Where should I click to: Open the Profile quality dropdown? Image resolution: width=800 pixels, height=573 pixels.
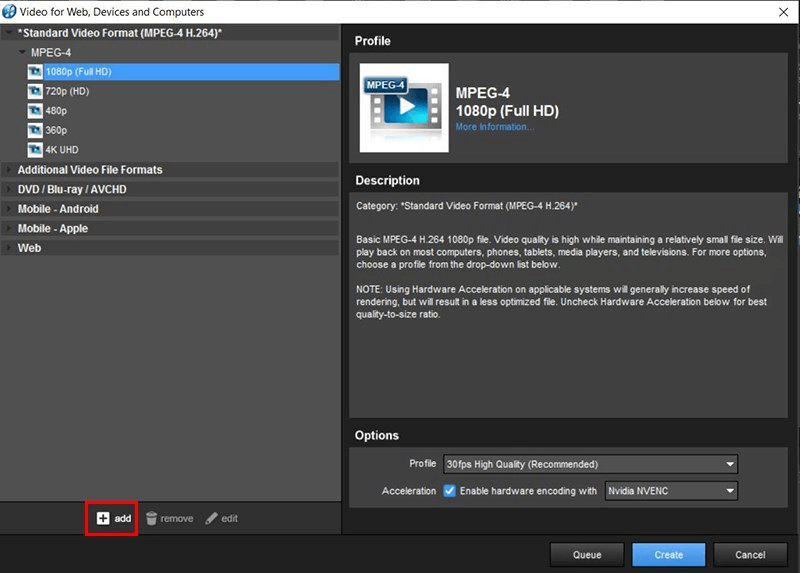pos(590,464)
